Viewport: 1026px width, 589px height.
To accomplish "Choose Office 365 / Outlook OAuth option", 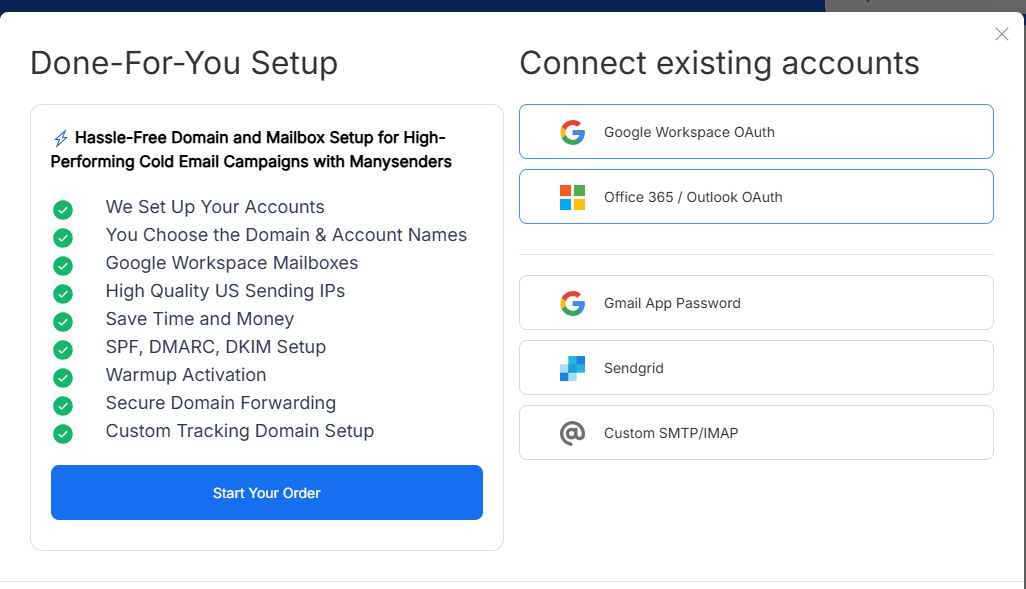I will coord(756,196).
